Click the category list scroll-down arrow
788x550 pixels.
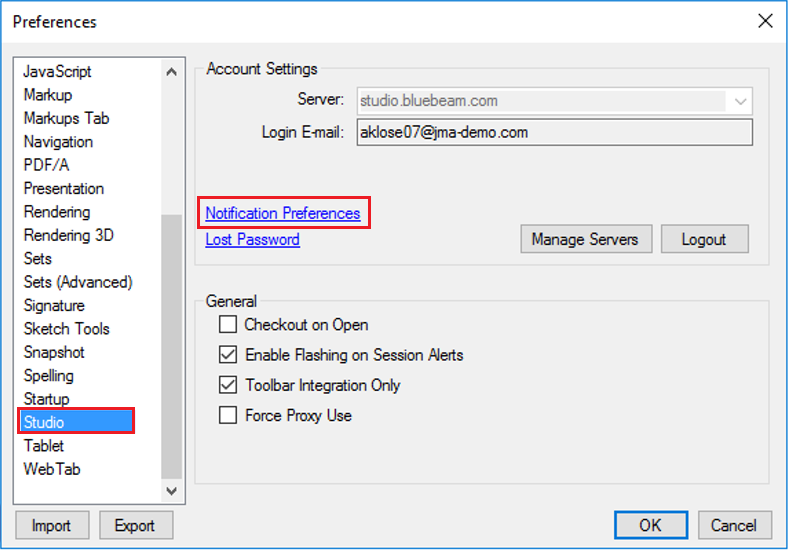(x=171, y=491)
